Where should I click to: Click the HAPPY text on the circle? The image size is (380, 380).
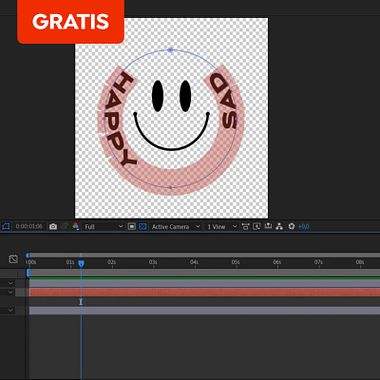point(120,119)
